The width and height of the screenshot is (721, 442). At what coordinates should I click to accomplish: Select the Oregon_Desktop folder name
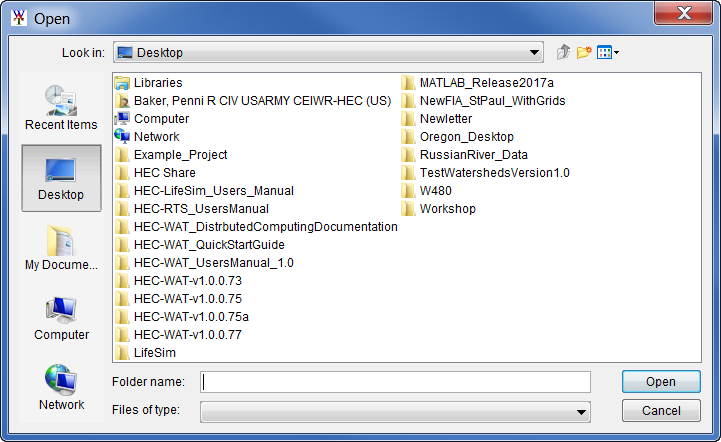(467, 137)
